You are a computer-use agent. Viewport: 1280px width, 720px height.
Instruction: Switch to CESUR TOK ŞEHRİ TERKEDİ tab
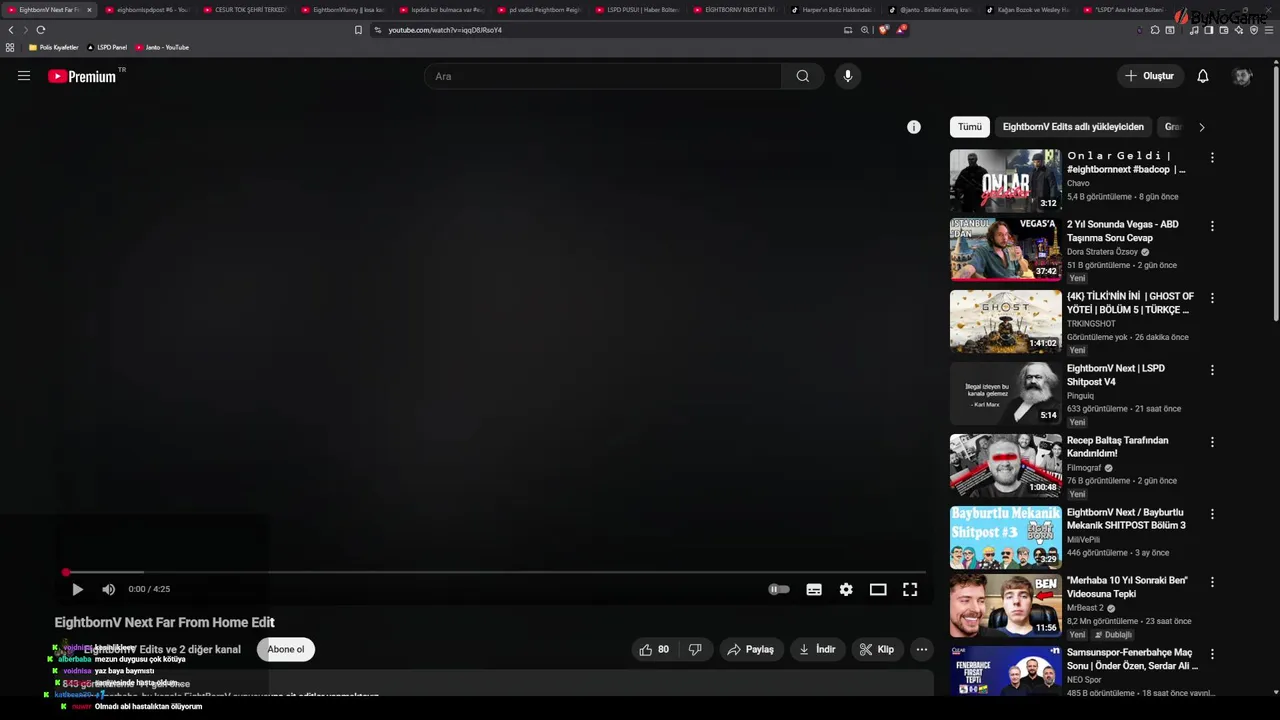(245, 10)
